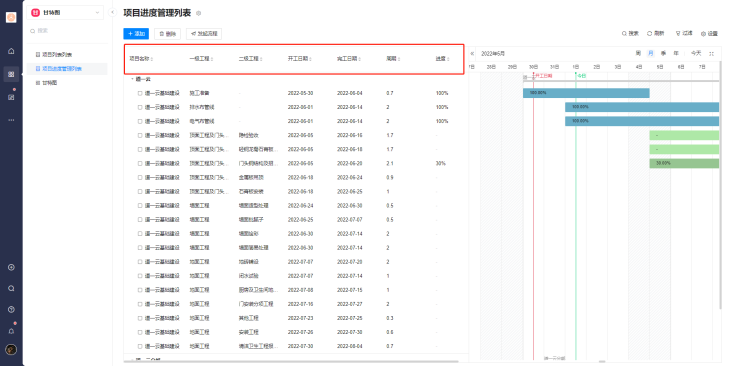The width and height of the screenshot is (750, 366).
Task: Click the first blue 100.00% Gantt bar
Action: tap(586, 93)
